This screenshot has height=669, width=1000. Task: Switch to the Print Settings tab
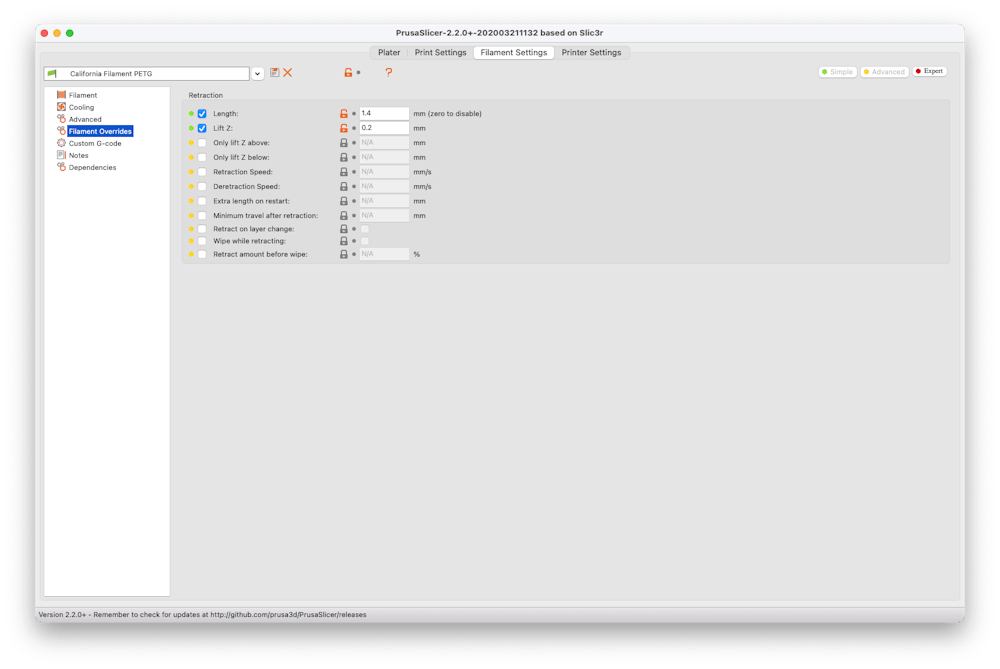point(441,52)
